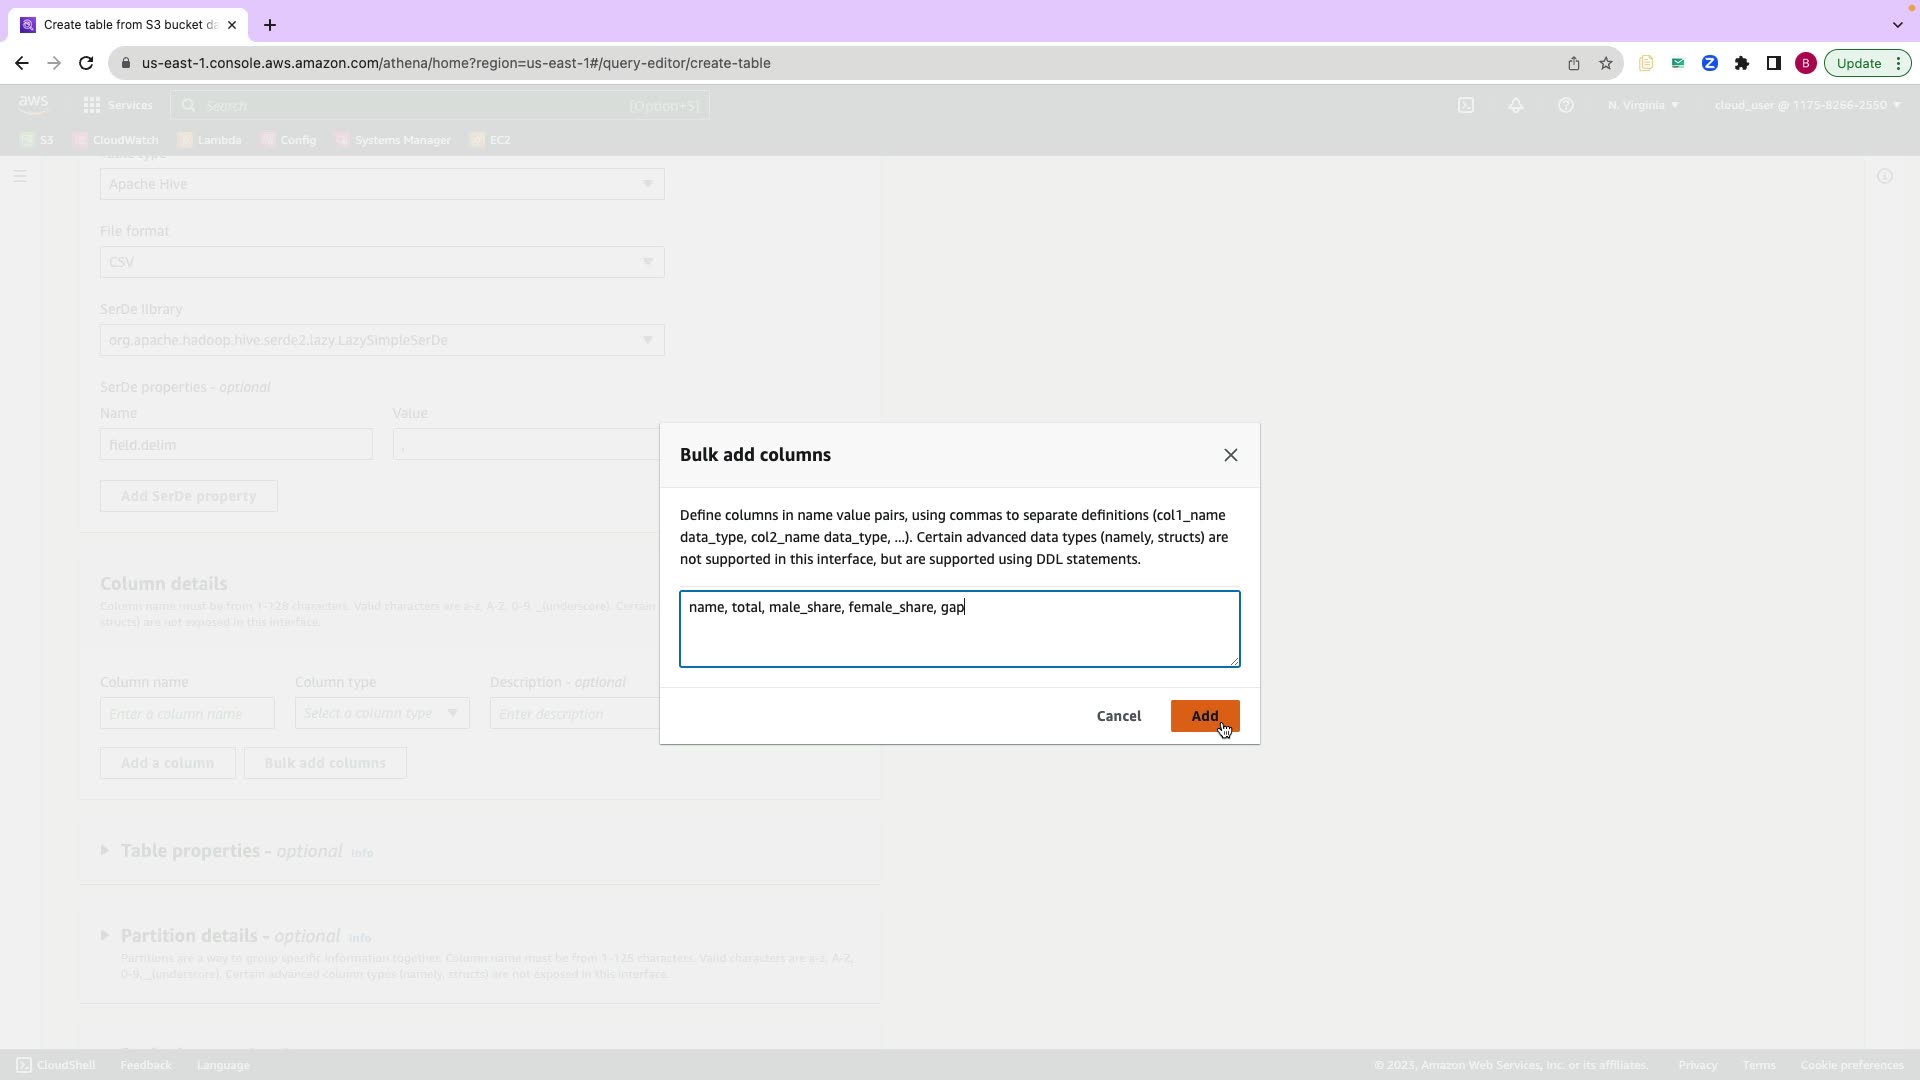The height and width of the screenshot is (1080, 1920).
Task: Click the Add button in dialog
Action: coord(1204,716)
